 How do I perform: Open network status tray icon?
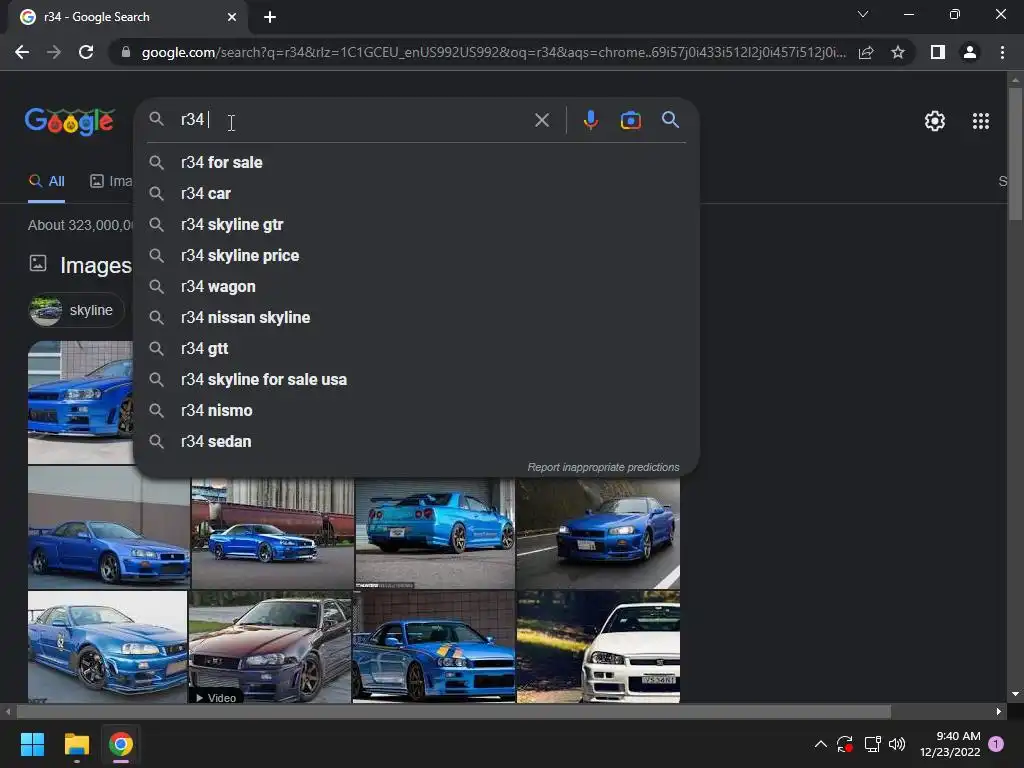tap(872, 744)
